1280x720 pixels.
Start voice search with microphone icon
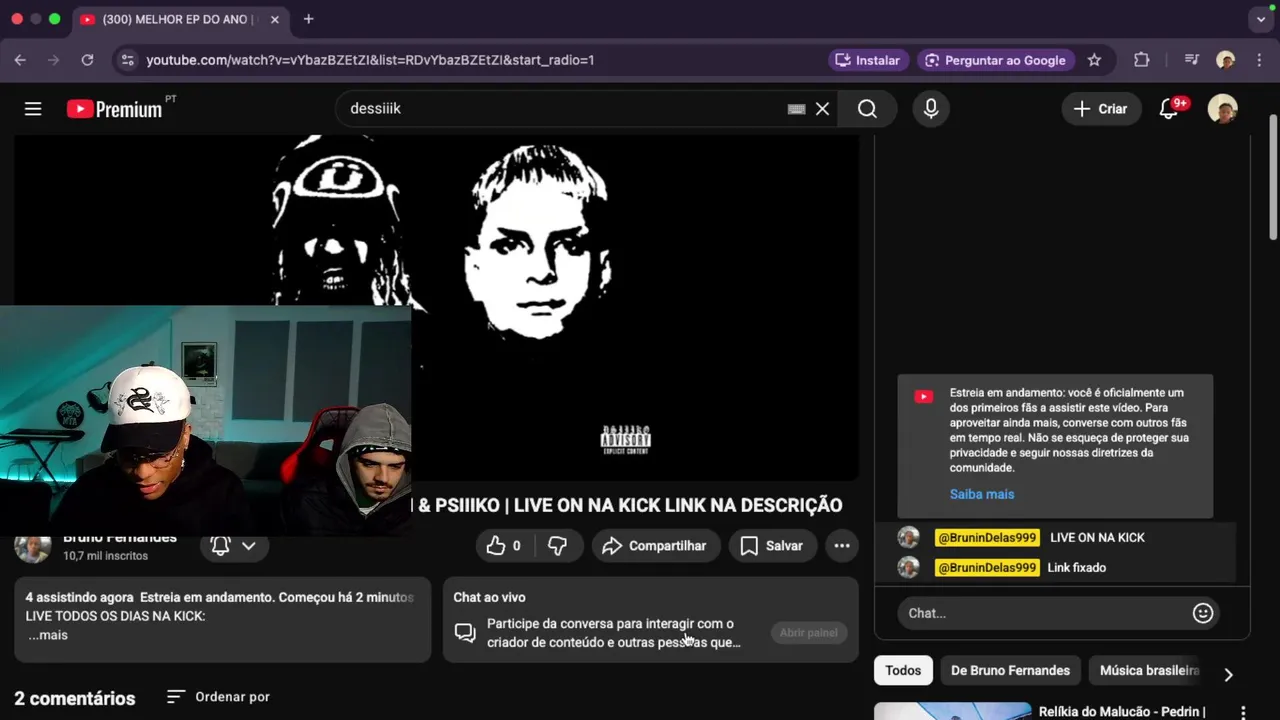(931, 109)
